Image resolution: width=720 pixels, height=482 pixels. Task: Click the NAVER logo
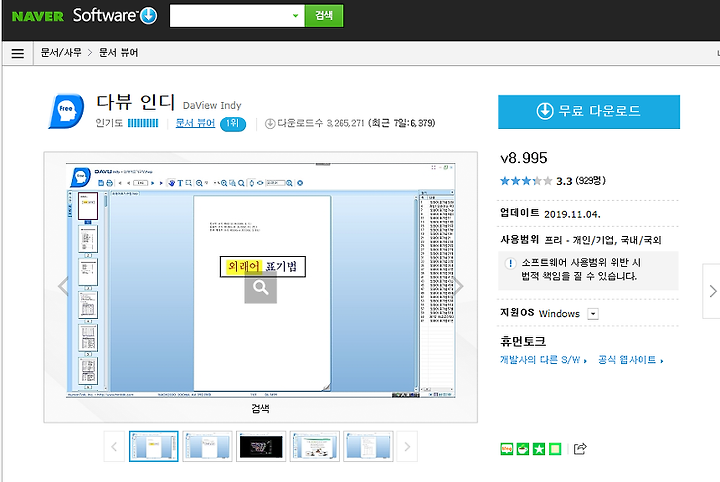tap(38, 16)
